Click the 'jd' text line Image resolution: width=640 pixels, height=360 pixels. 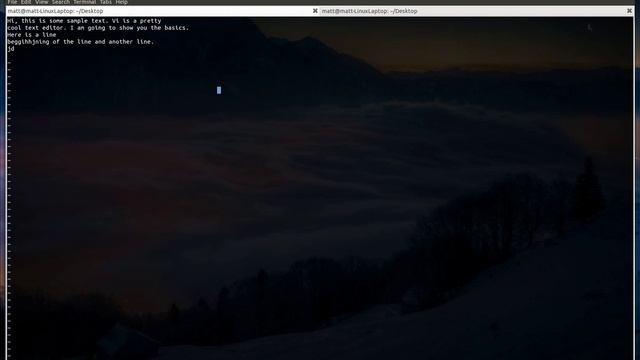click(11, 49)
